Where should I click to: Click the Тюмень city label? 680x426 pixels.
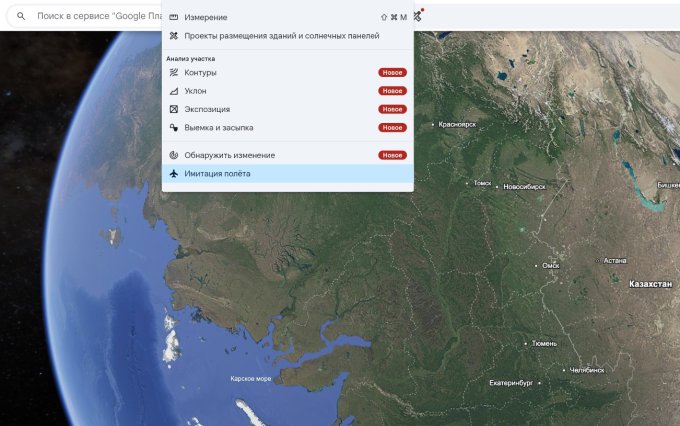[x=544, y=344]
